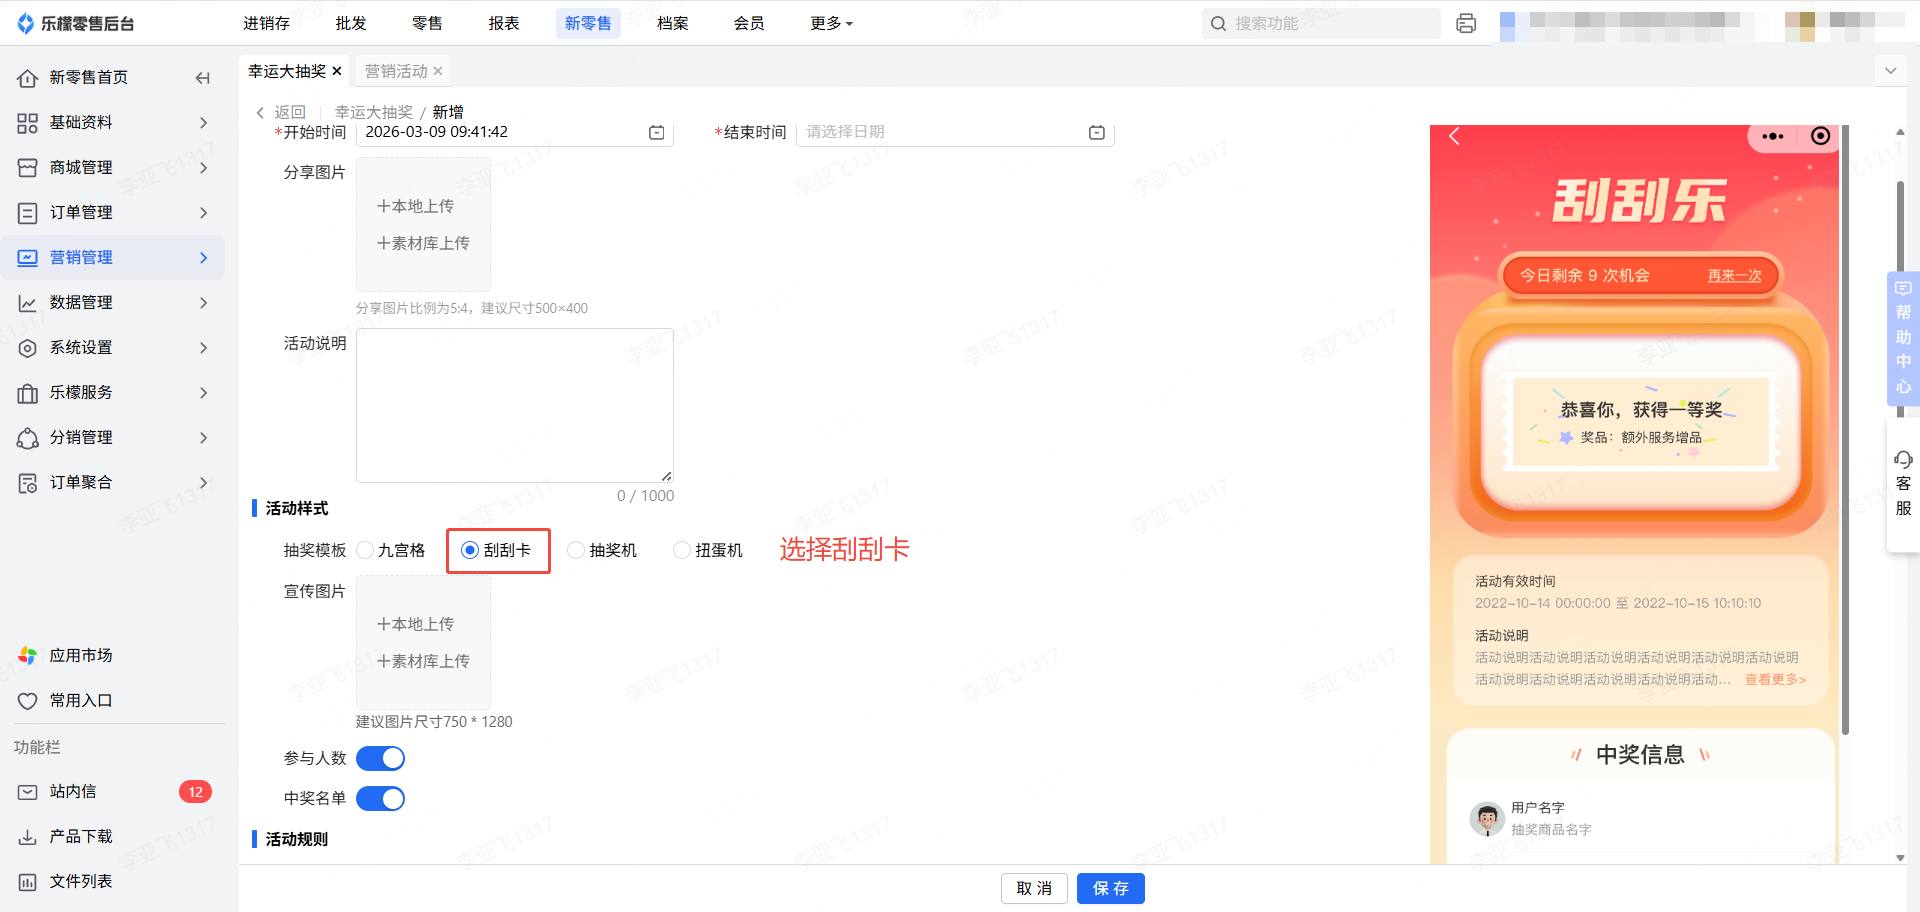Viewport: 1920px width, 912px height.
Task: Expand 系统设置 chevron
Action: (204, 348)
